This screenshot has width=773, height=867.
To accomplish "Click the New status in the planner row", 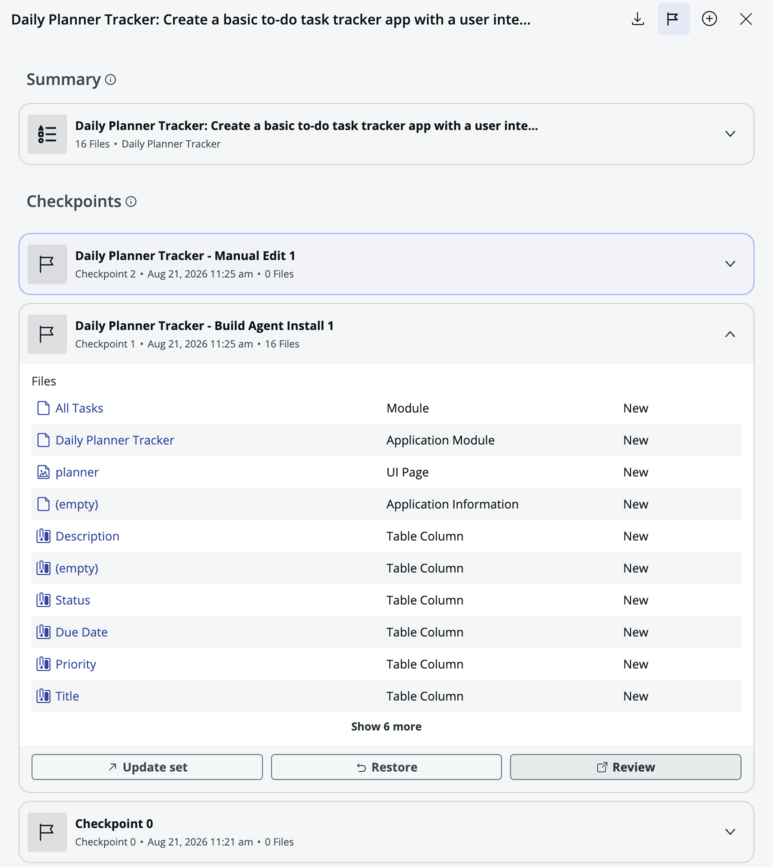I will point(635,472).
